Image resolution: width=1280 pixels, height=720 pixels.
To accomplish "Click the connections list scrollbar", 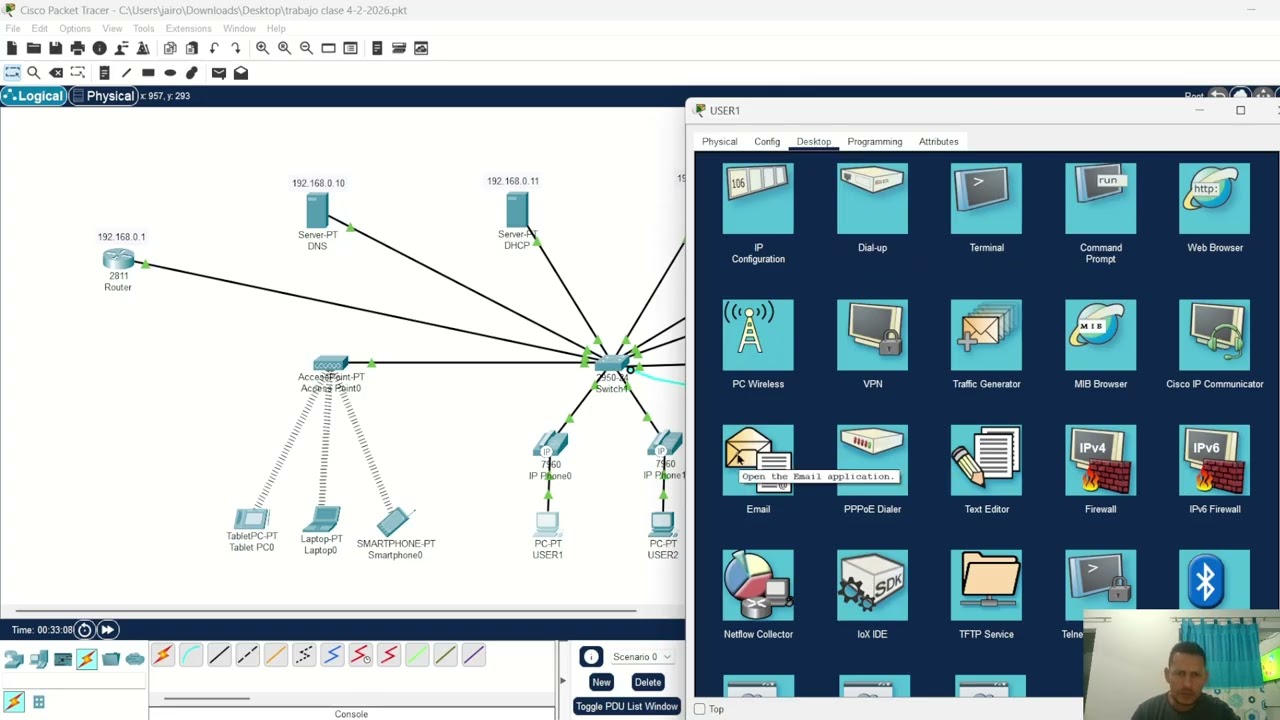I will point(207,699).
